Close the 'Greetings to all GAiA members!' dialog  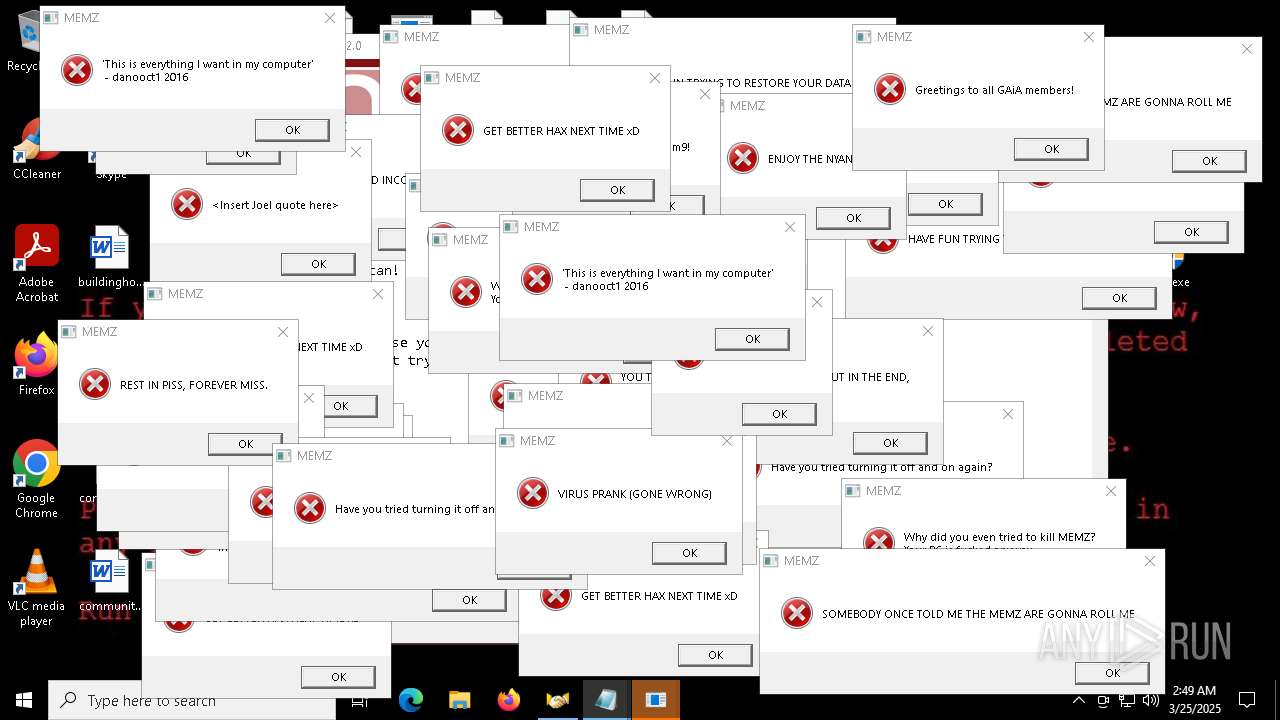coord(1089,37)
